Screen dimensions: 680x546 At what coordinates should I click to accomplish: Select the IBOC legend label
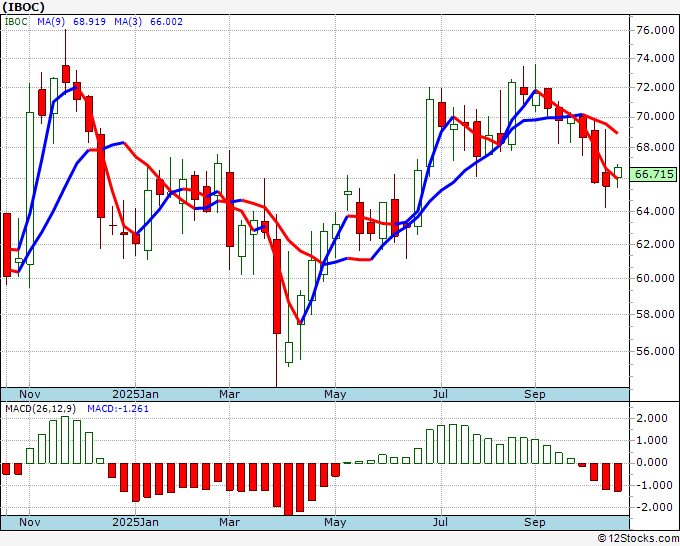(18, 21)
